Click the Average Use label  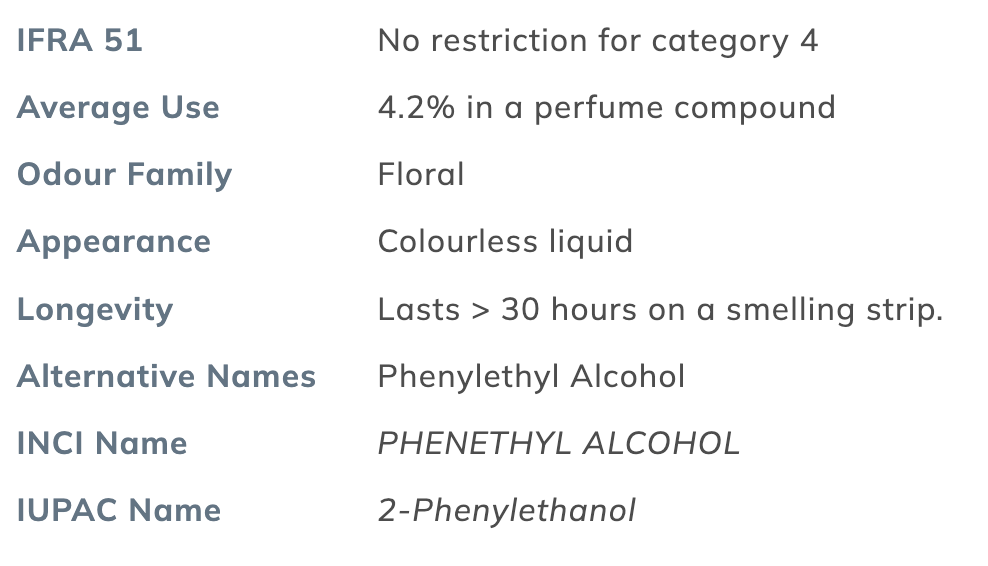tap(118, 107)
